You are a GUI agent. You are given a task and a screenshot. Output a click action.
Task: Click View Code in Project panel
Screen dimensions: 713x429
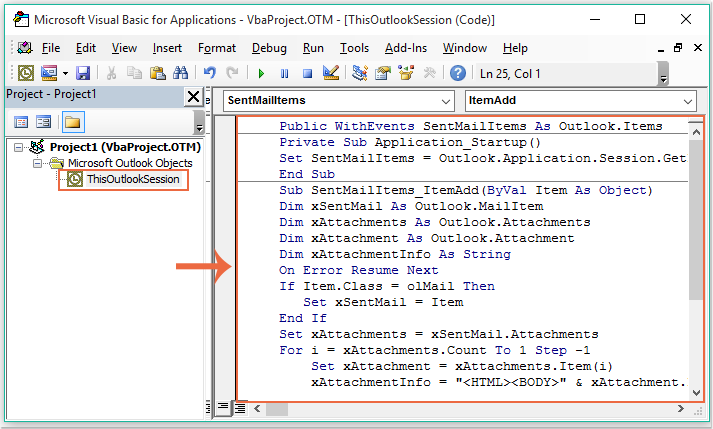click(20, 121)
